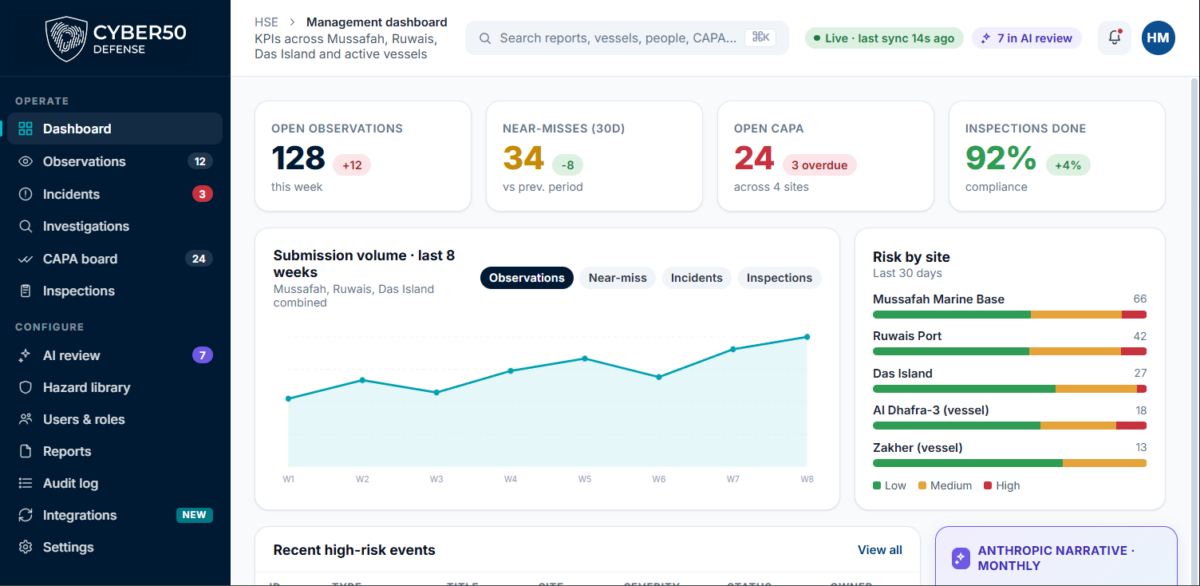This screenshot has width=1200, height=586.
Task: Click the View all link
Action: [x=880, y=550]
